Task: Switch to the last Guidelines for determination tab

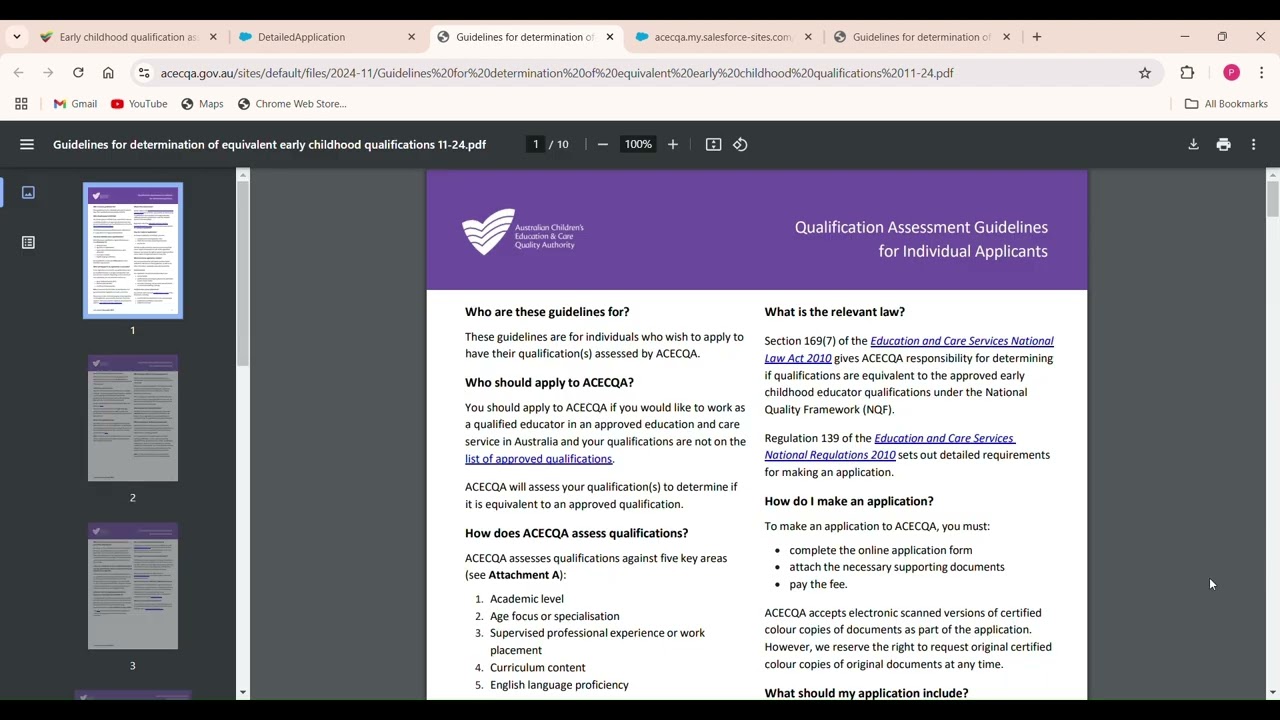Action: 920,37
